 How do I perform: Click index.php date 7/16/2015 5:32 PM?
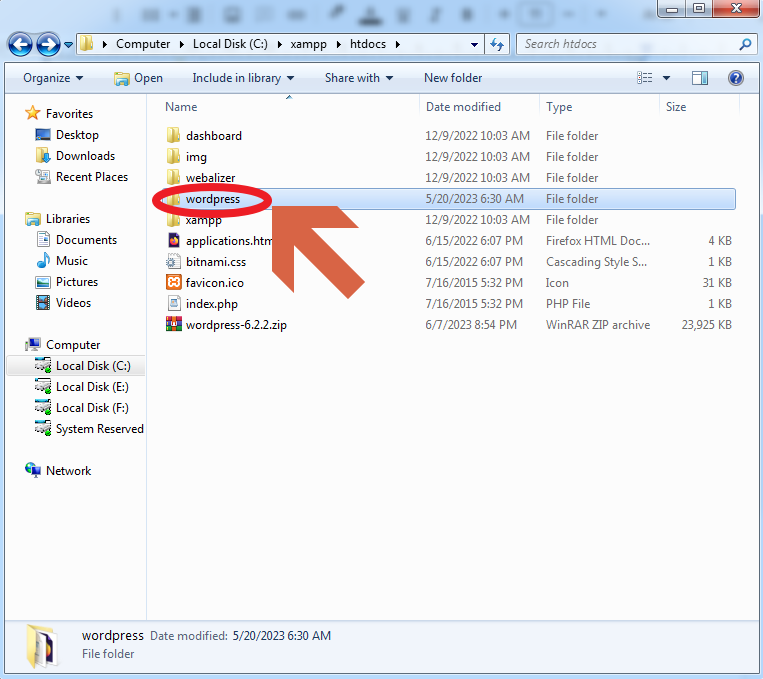pos(474,304)
